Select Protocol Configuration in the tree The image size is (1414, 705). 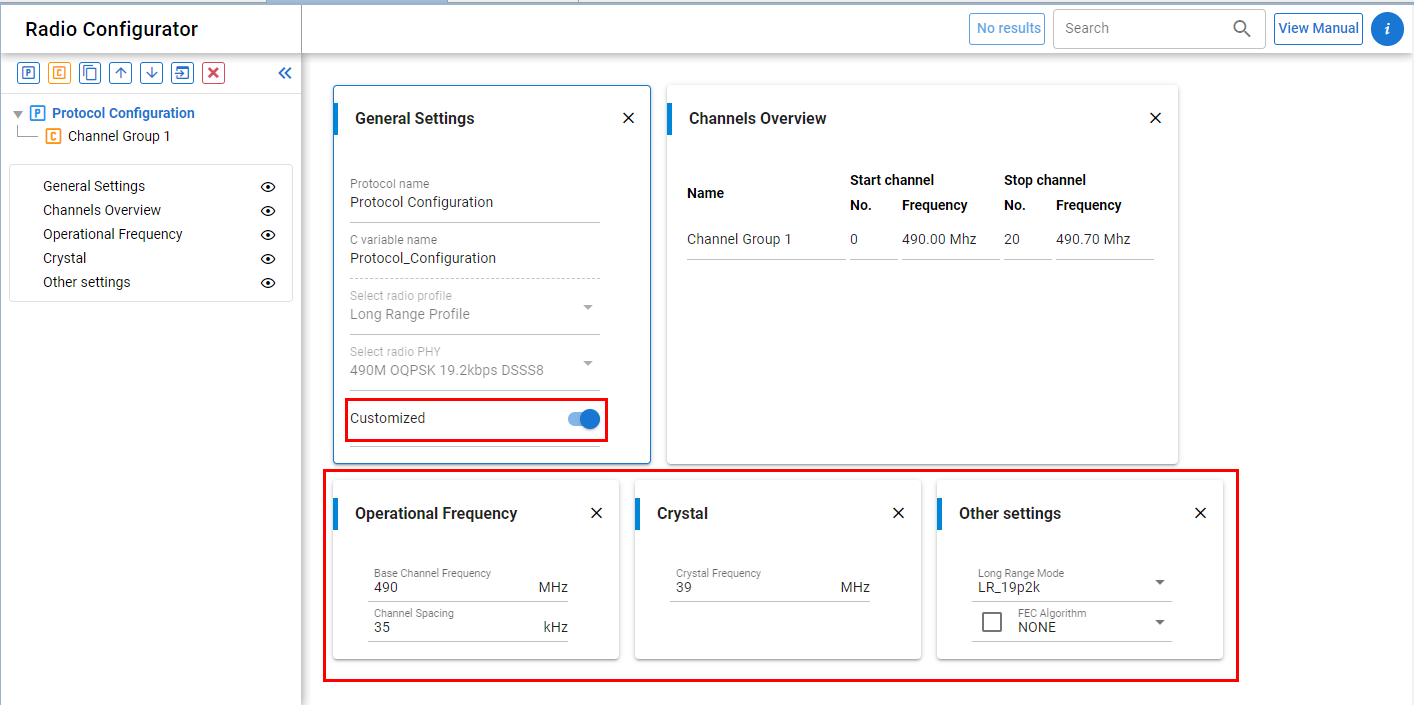tap(123, 113)
